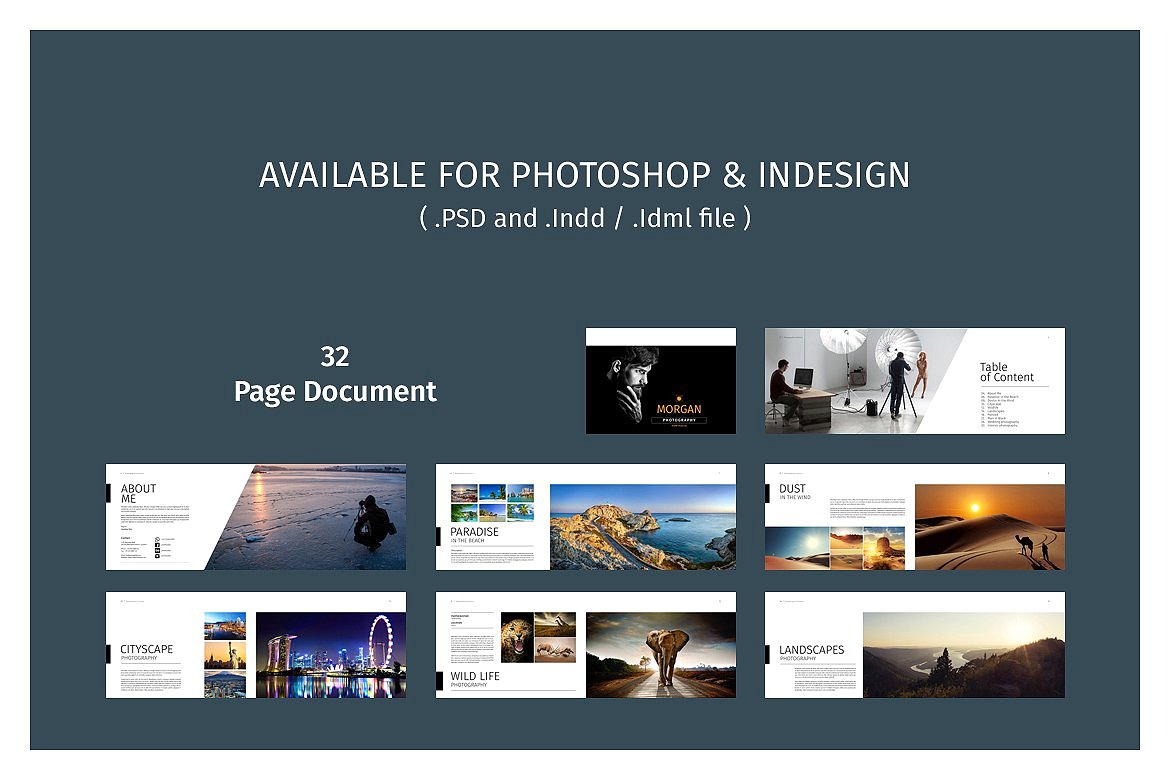Select the Wild Life Photography spread
This screenshot has width=1170, height=780.
(585, 645)
